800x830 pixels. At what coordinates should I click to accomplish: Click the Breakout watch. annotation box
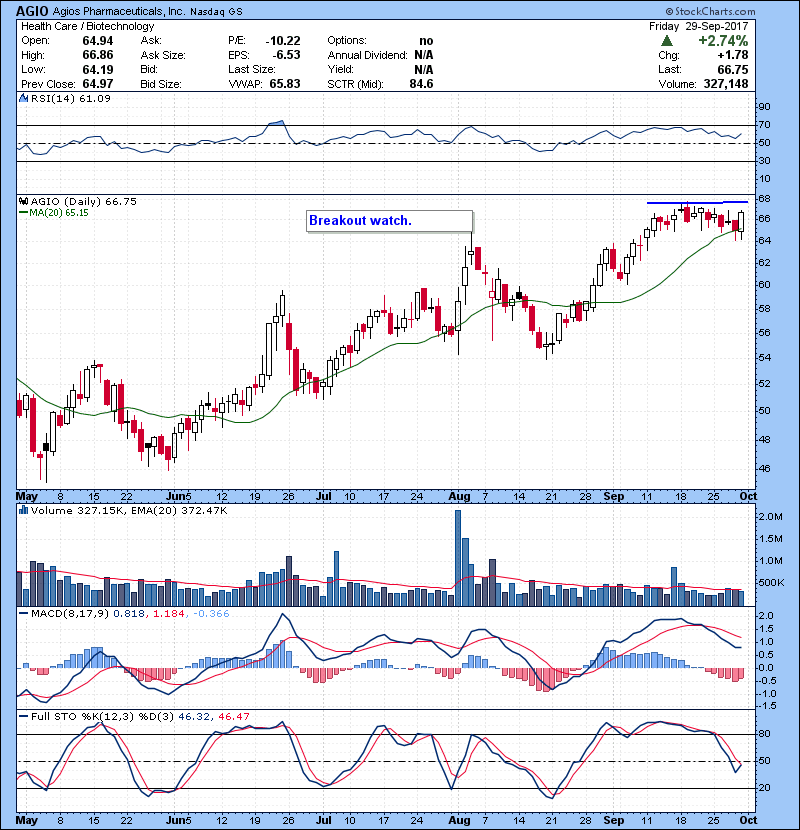389,221
